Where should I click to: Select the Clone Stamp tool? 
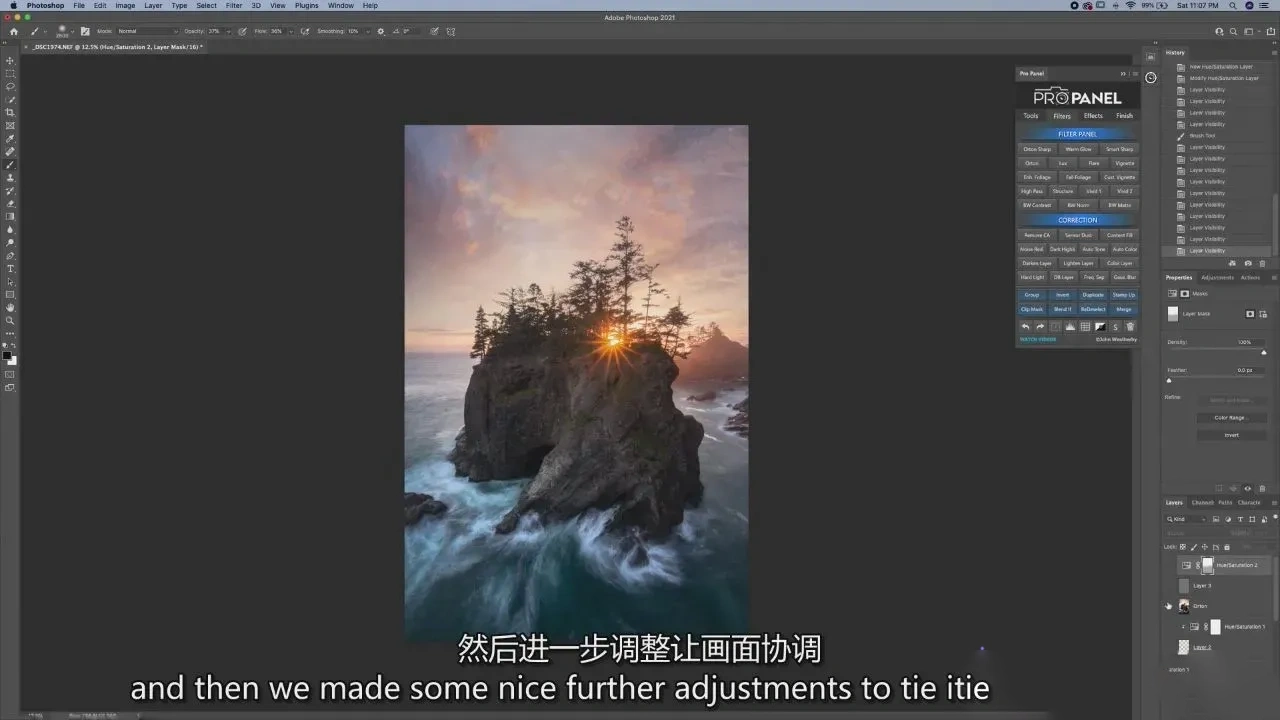click(x=11, y=178)
